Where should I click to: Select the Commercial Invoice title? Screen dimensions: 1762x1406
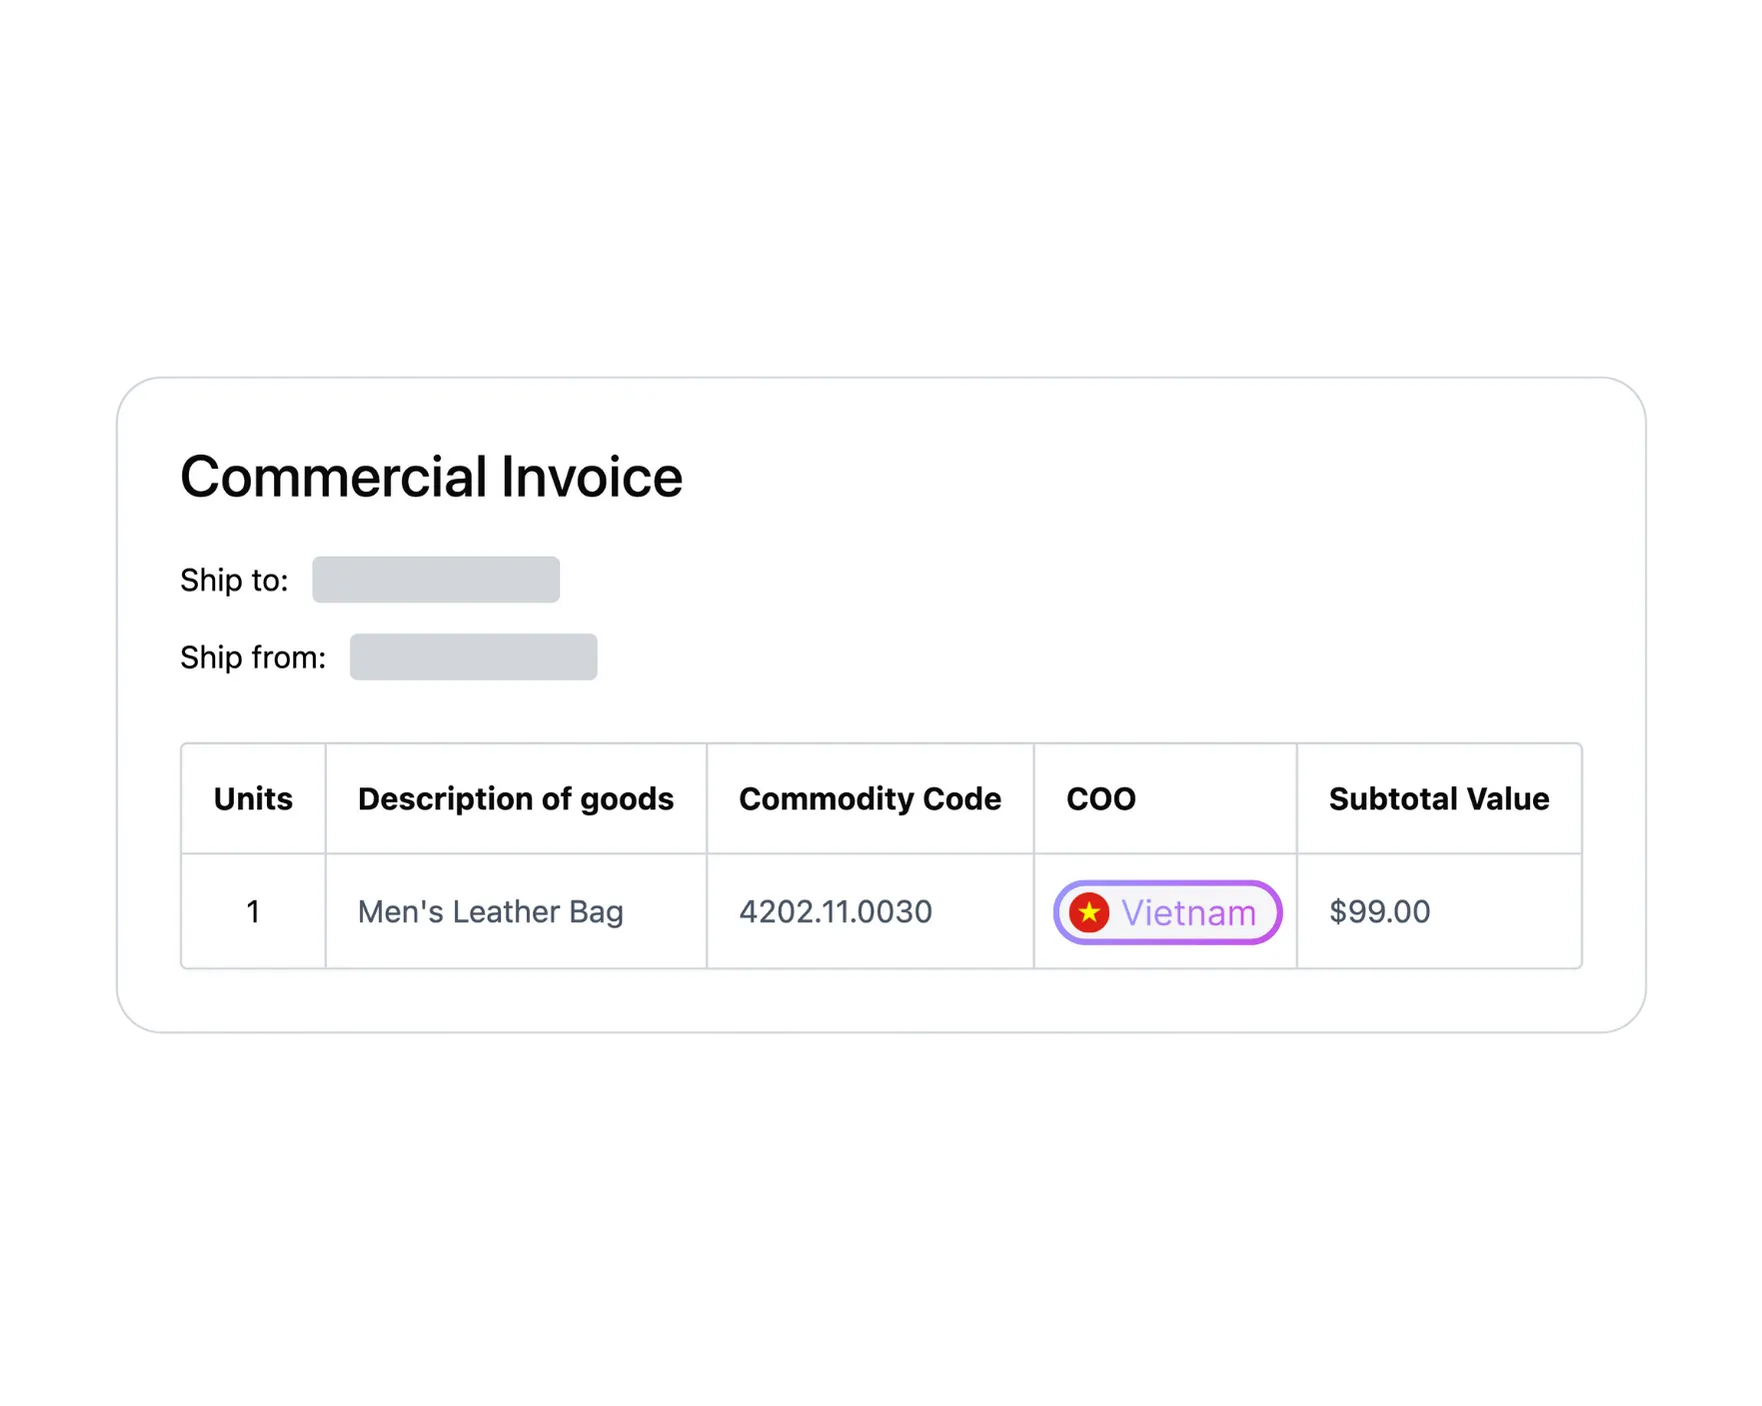[430, 477]
